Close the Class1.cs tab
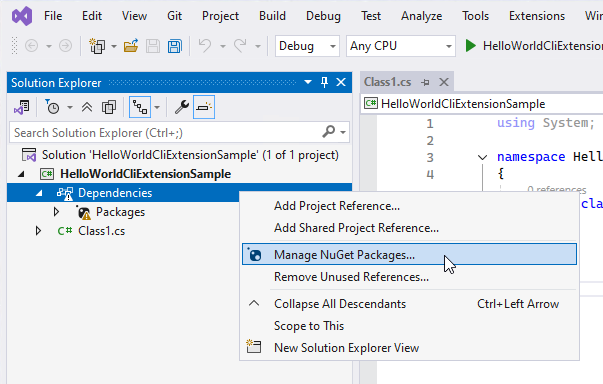This screenshot has height=384, width=603. tap(444, 82)
